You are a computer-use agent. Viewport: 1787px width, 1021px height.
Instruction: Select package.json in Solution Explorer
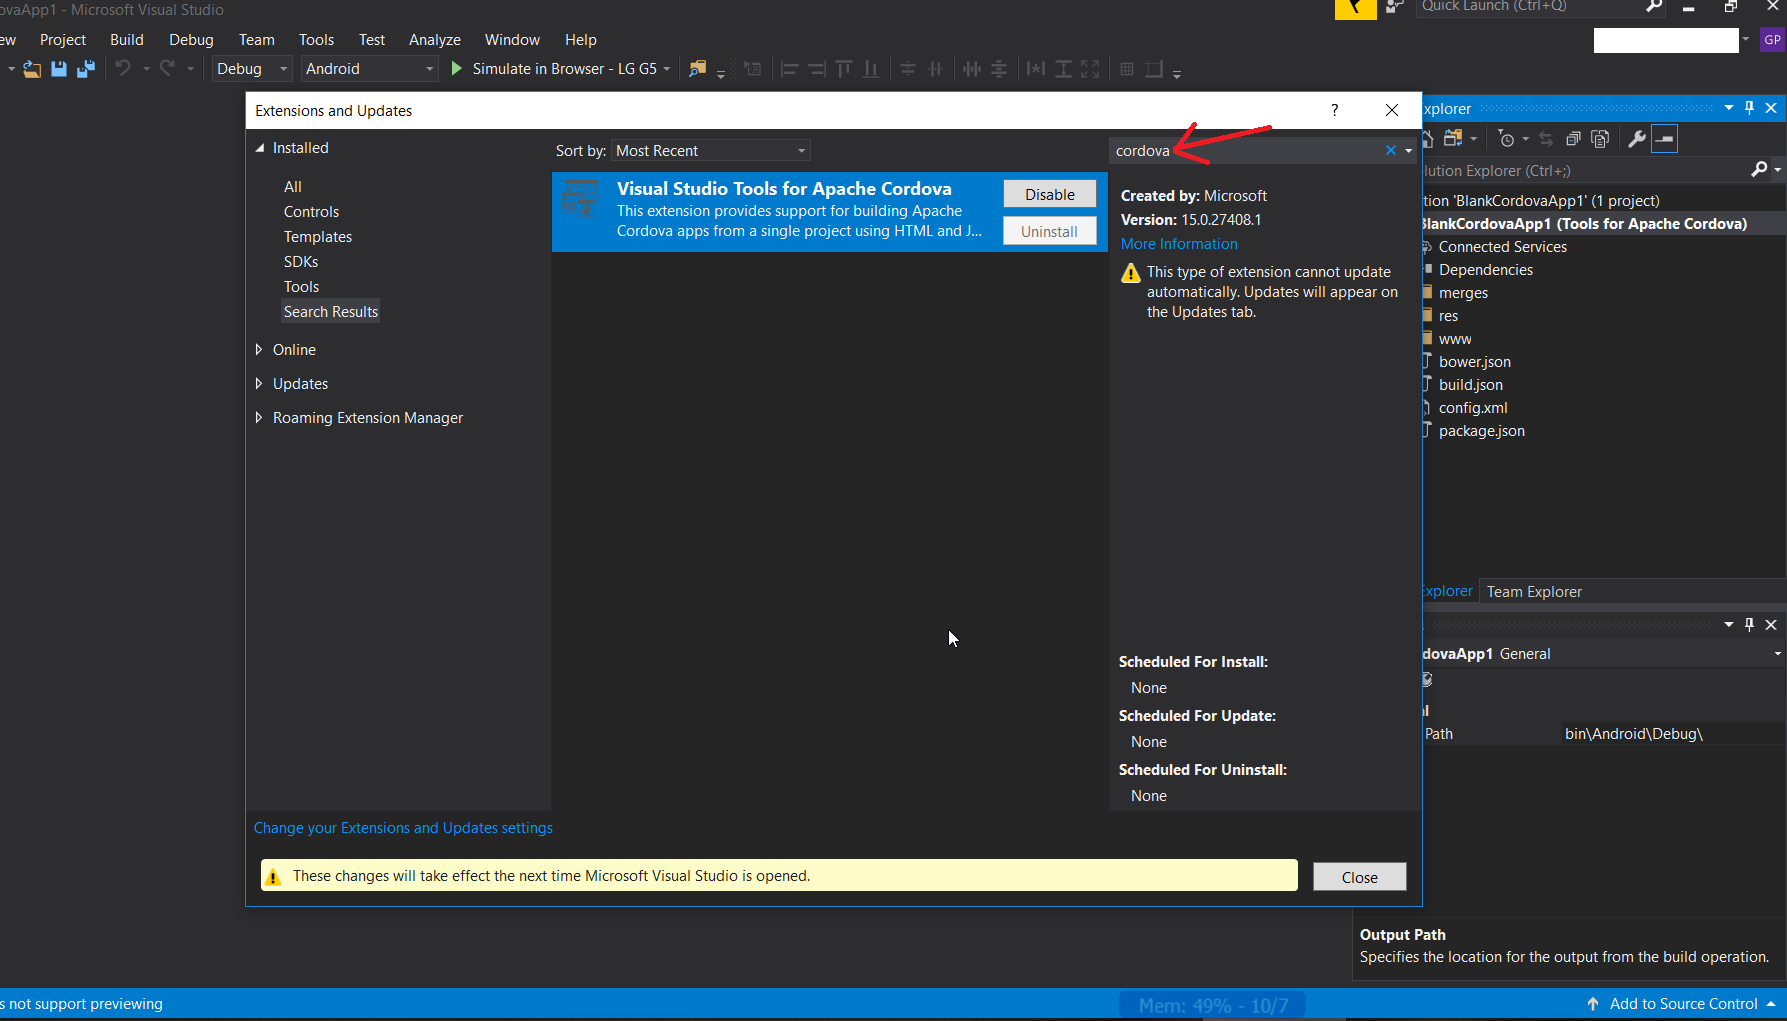point(1482,431)
